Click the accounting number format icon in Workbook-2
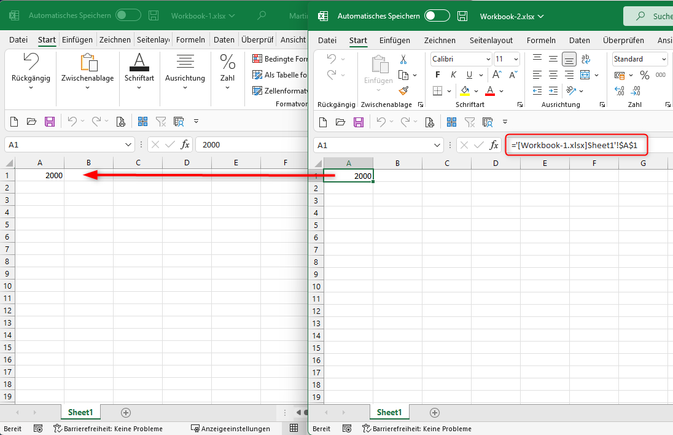The image size is (673, 435). pos(619,75)
